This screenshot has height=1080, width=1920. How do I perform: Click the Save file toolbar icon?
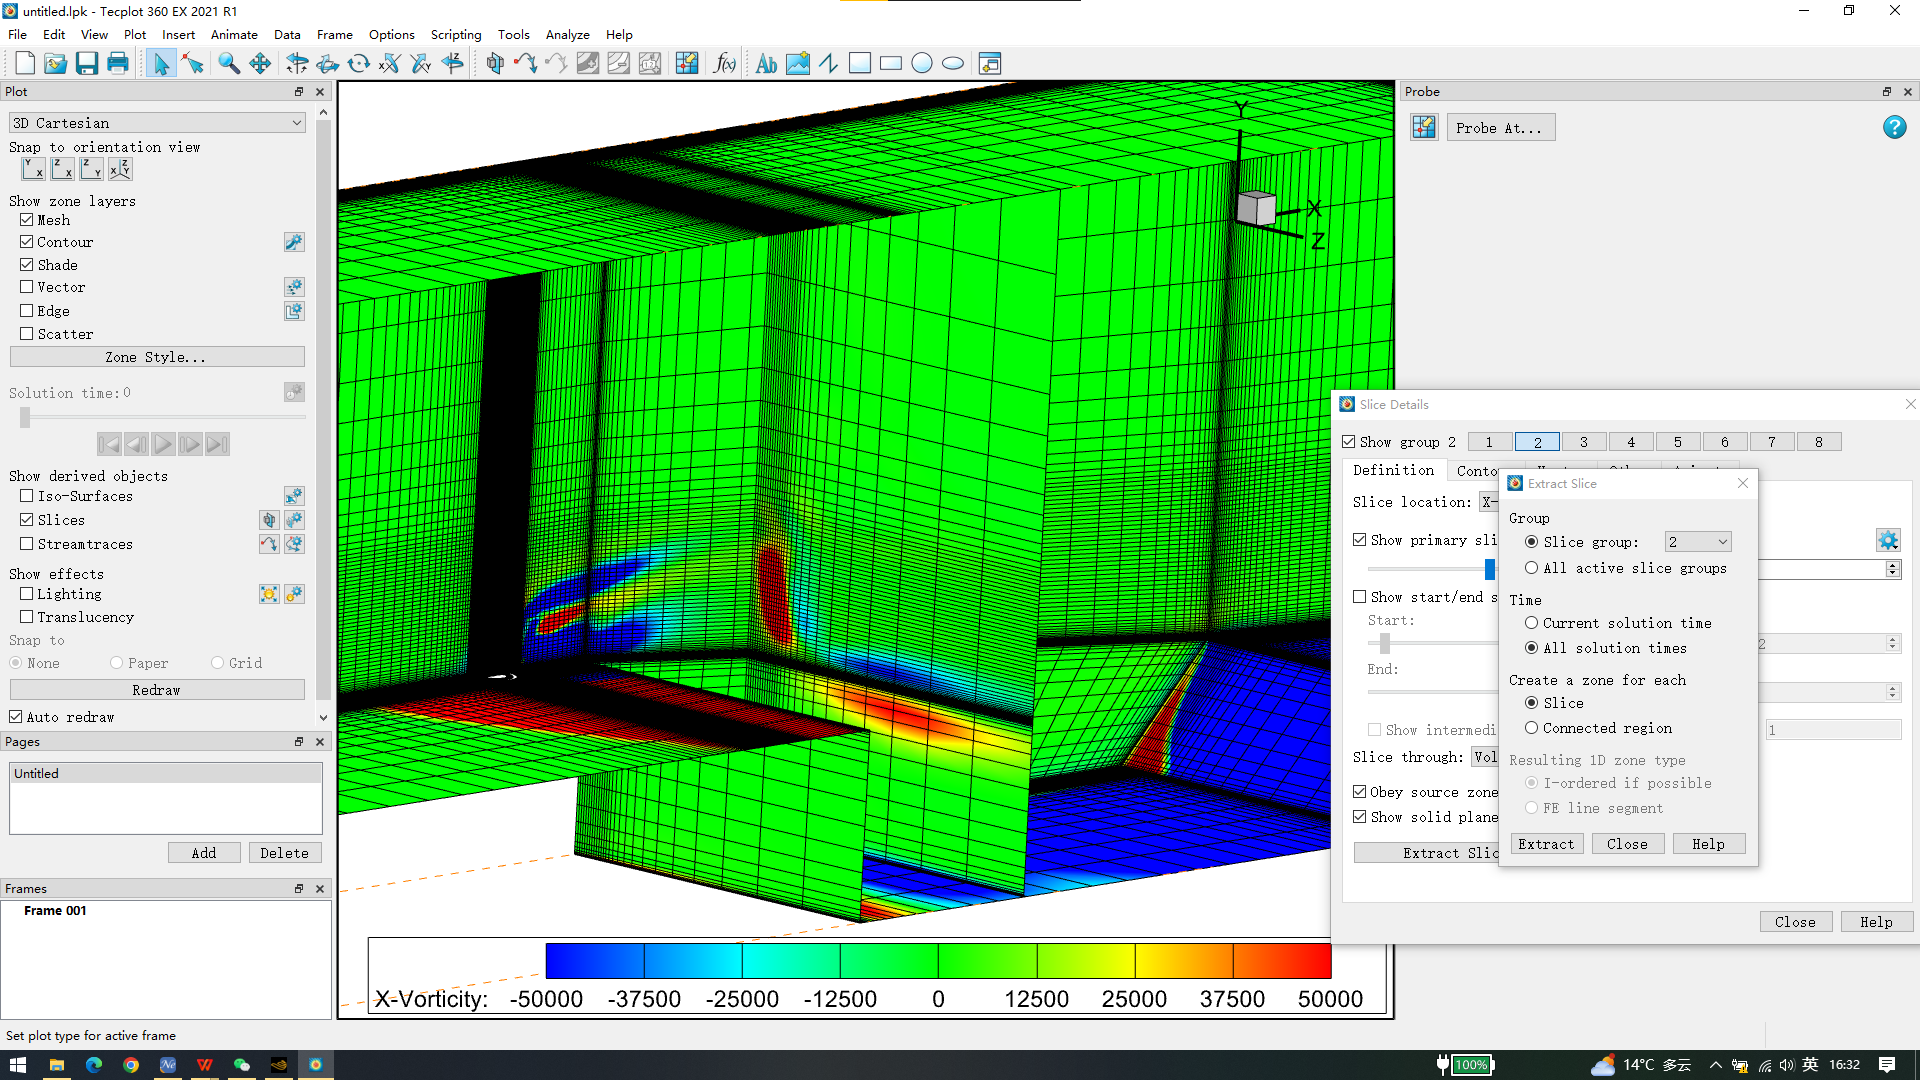coord(87,64)
